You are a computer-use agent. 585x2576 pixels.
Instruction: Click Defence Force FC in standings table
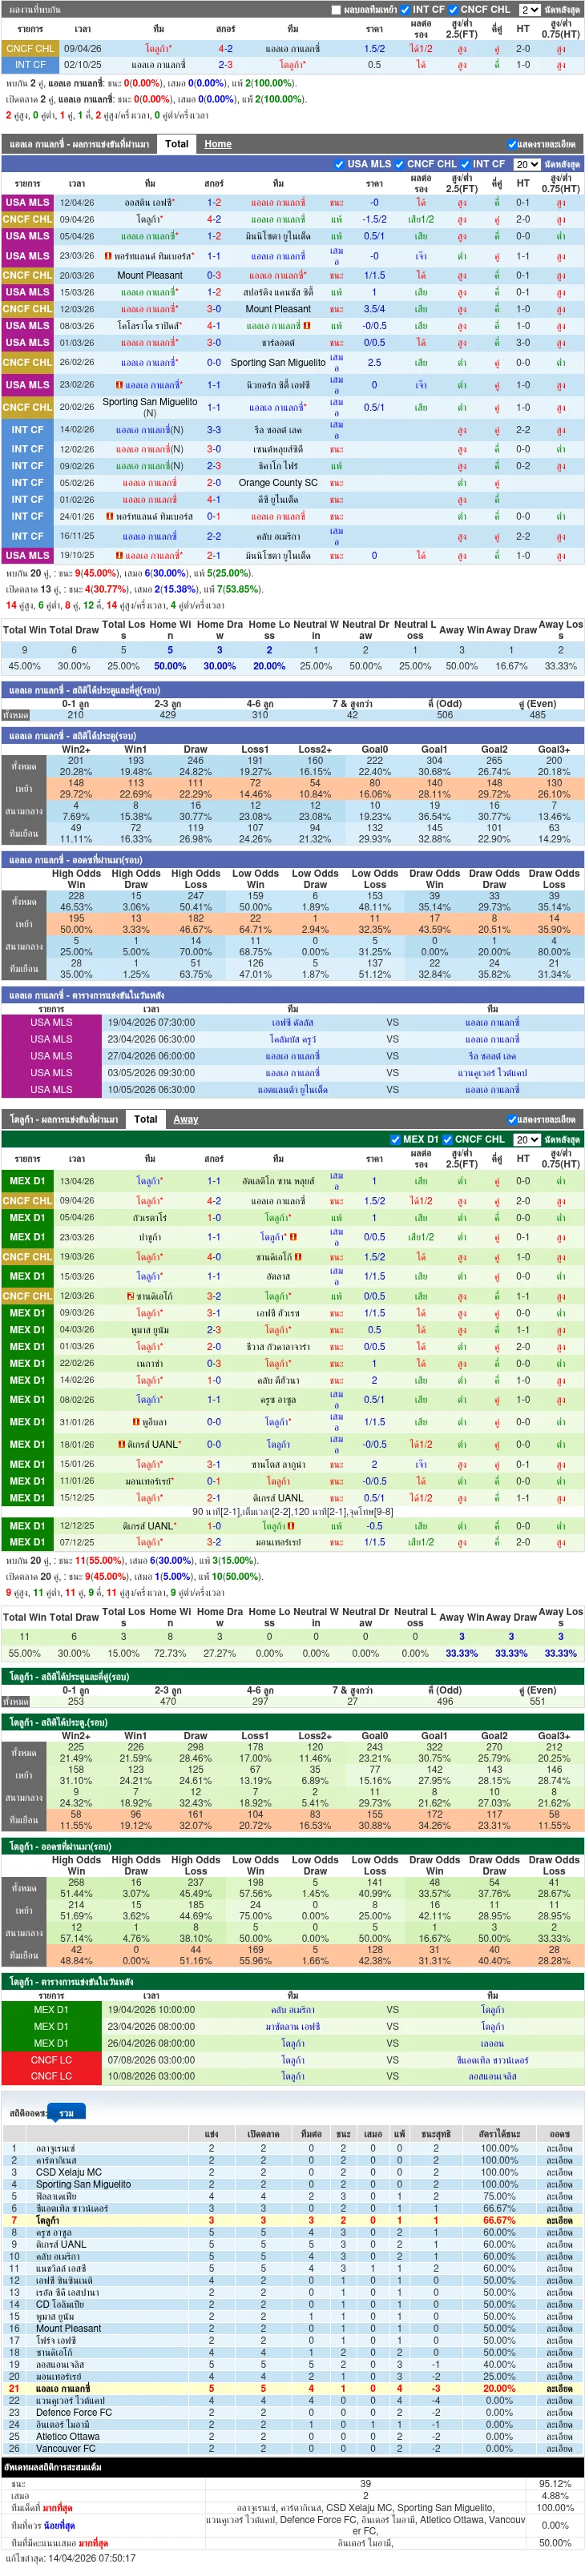pos(74,2412)
